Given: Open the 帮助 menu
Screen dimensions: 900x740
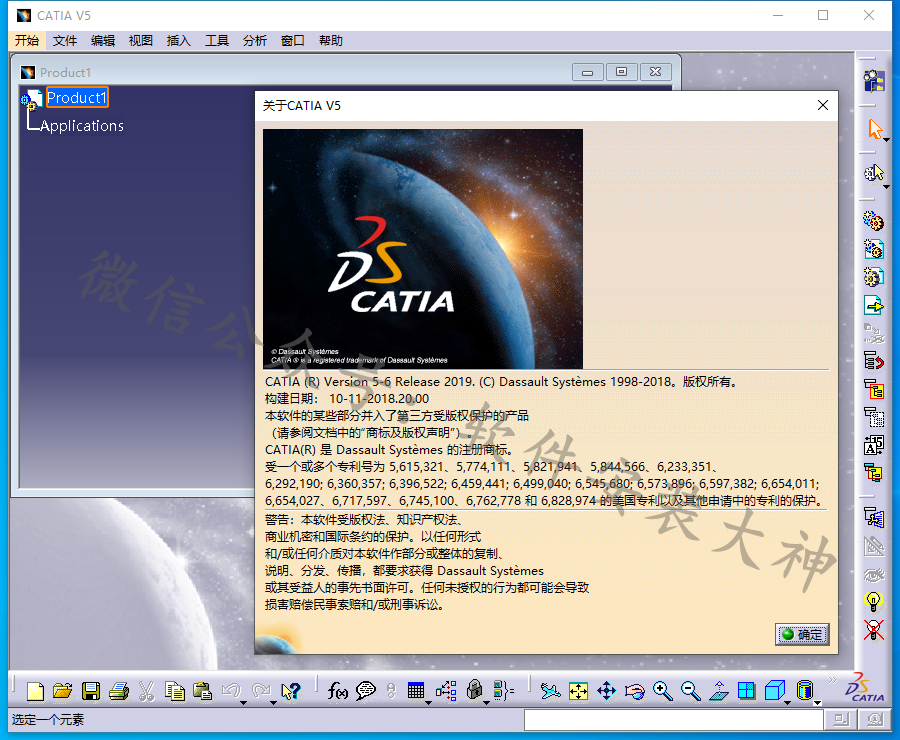Looking at the screenshot, I should coord(331,40).
